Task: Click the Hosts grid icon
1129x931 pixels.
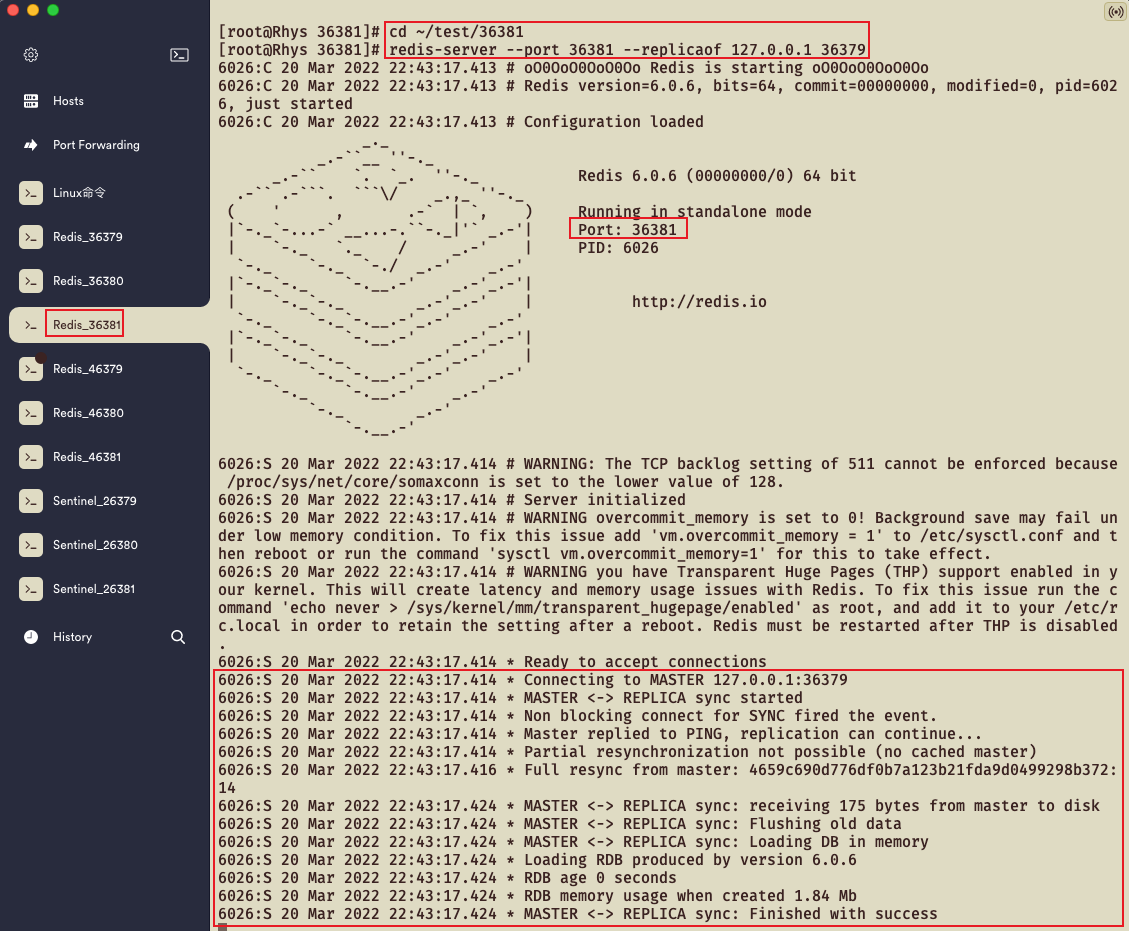Action: (x=31, y=101)
